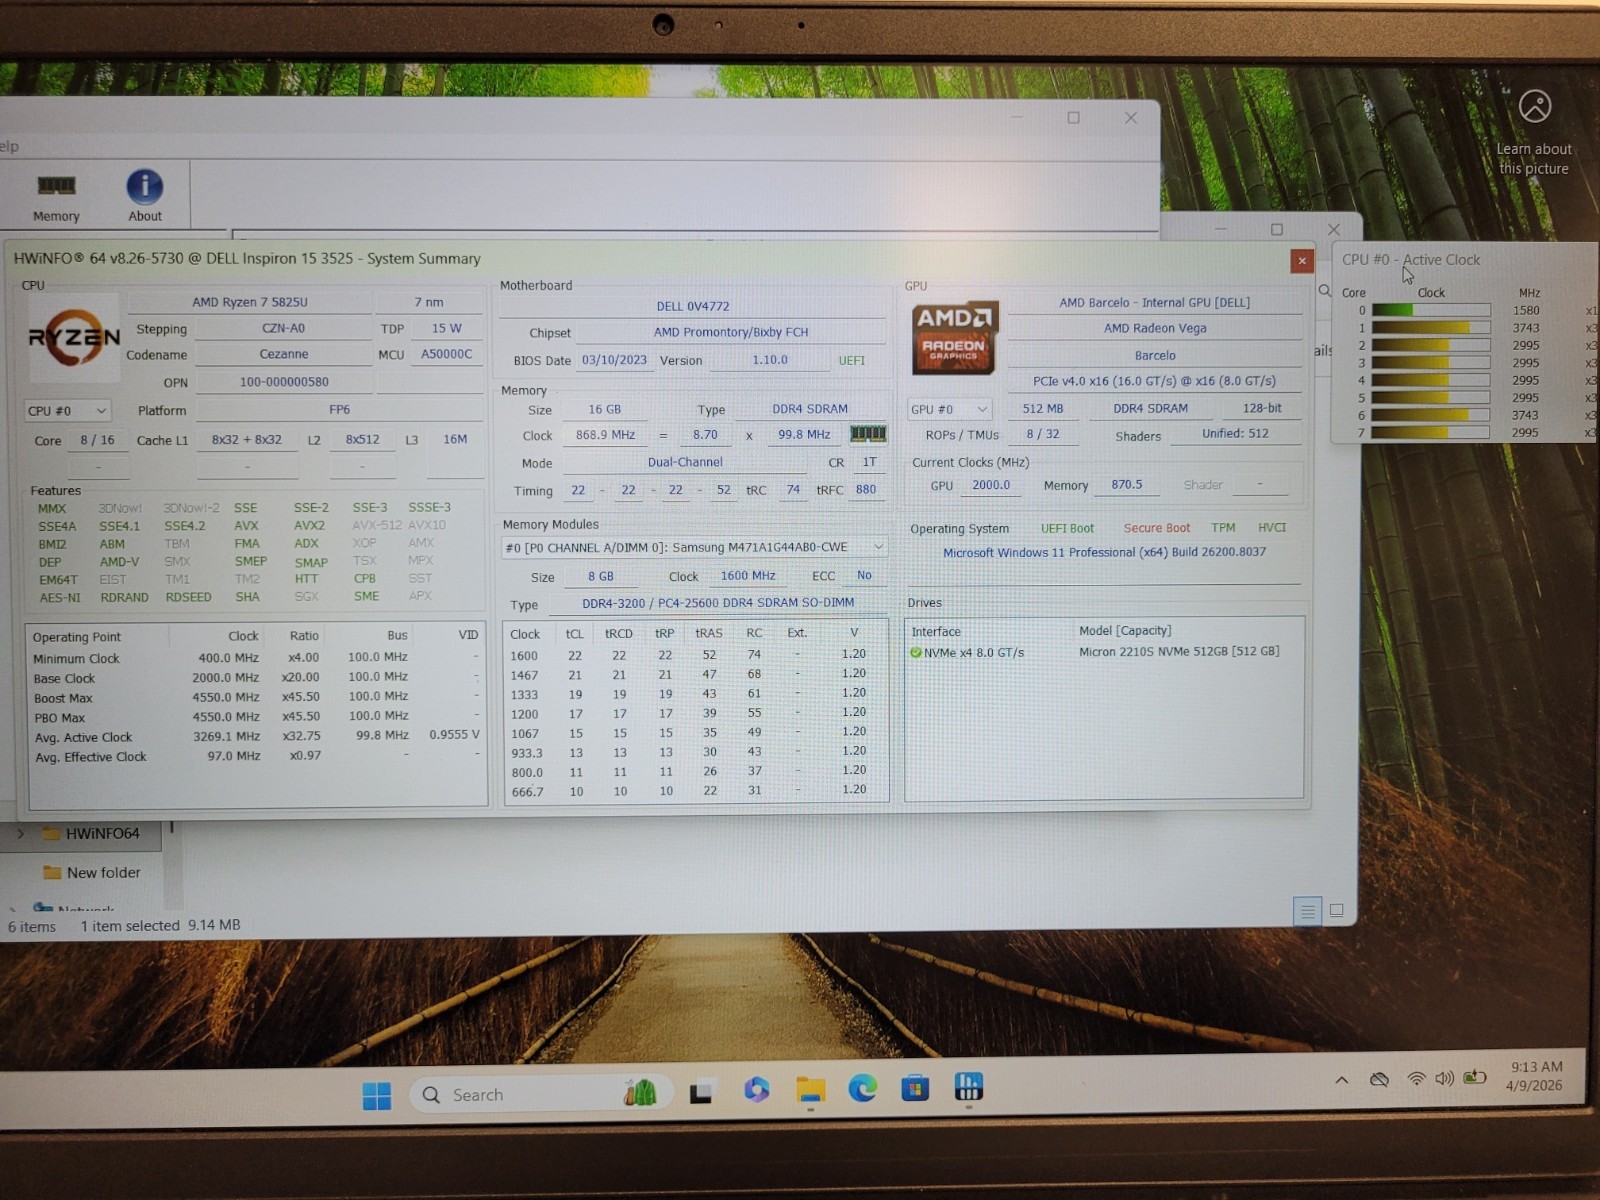Screen dimensions: 1600x1200
Task: Open the Memory toolbar icon in HWiNFO
Action: (56, 196)
